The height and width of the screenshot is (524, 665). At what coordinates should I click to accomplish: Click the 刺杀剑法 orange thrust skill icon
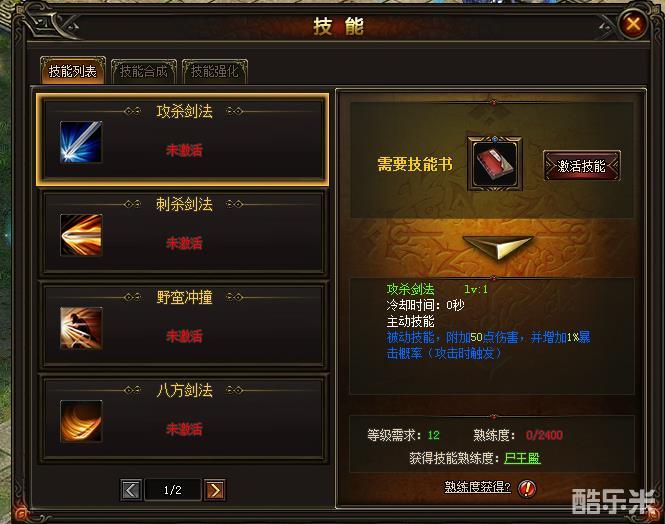81,235
